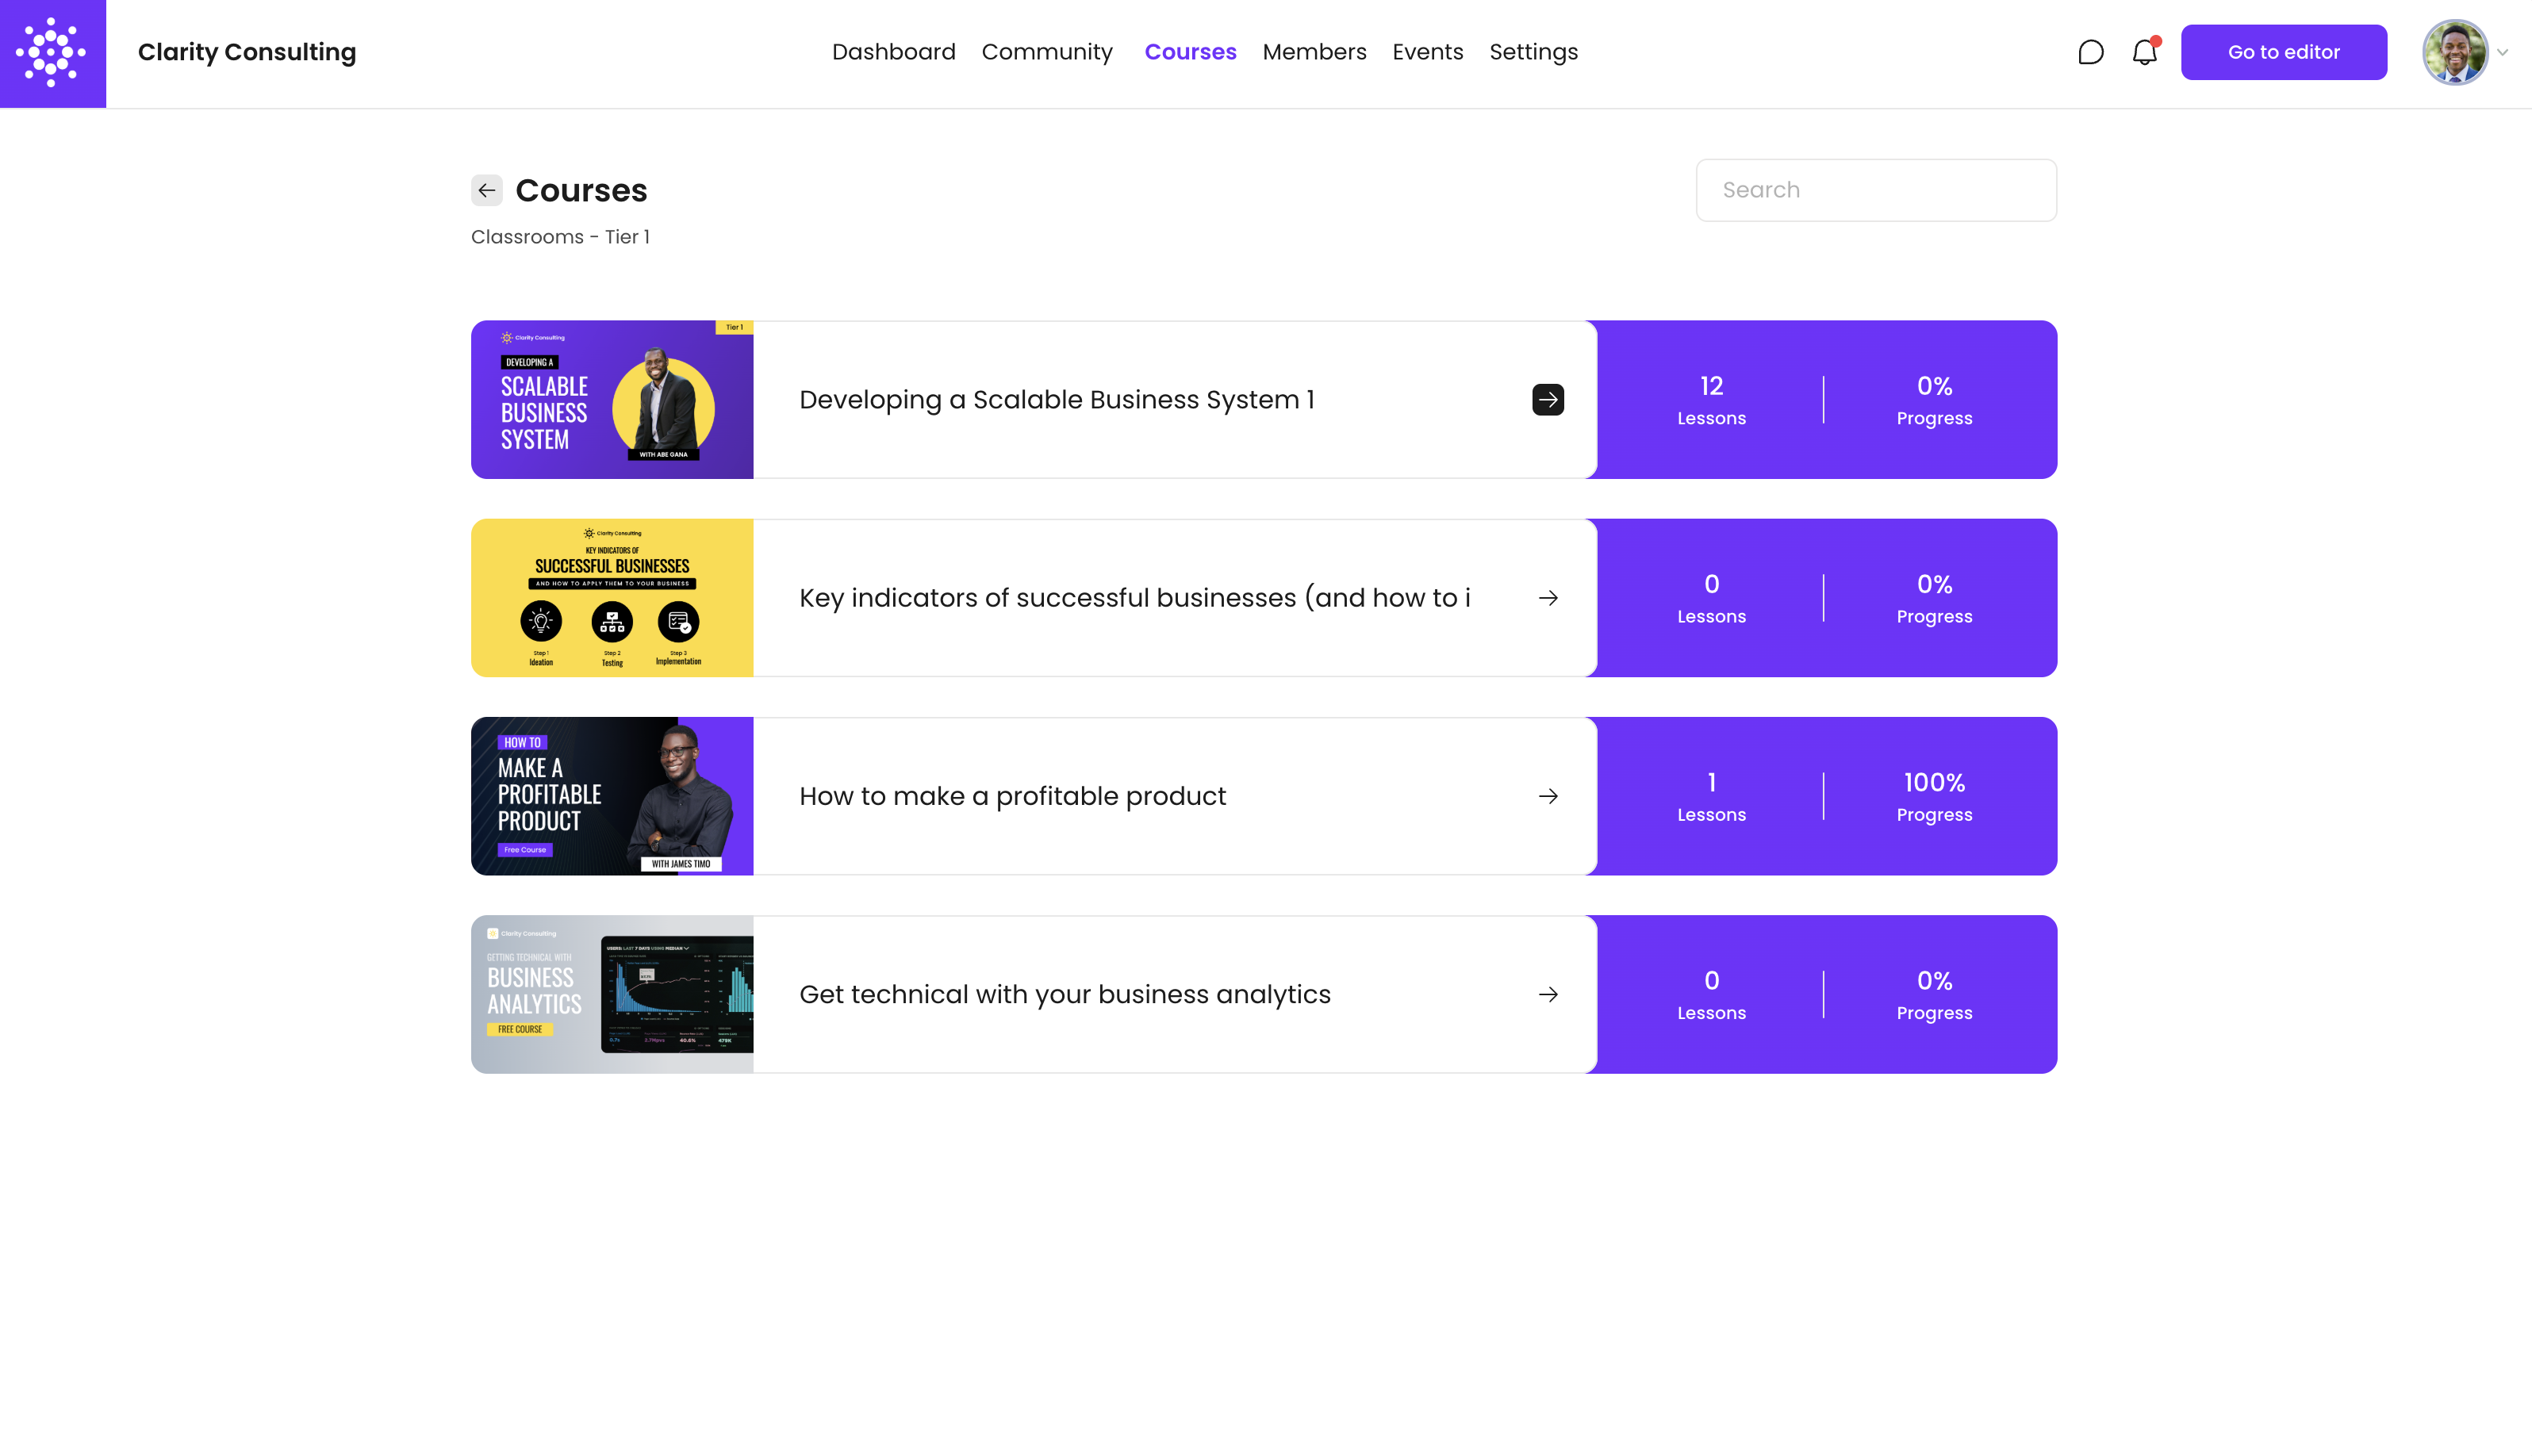Focus the Search input field

pyautogui.click(x=1875, y=190)
